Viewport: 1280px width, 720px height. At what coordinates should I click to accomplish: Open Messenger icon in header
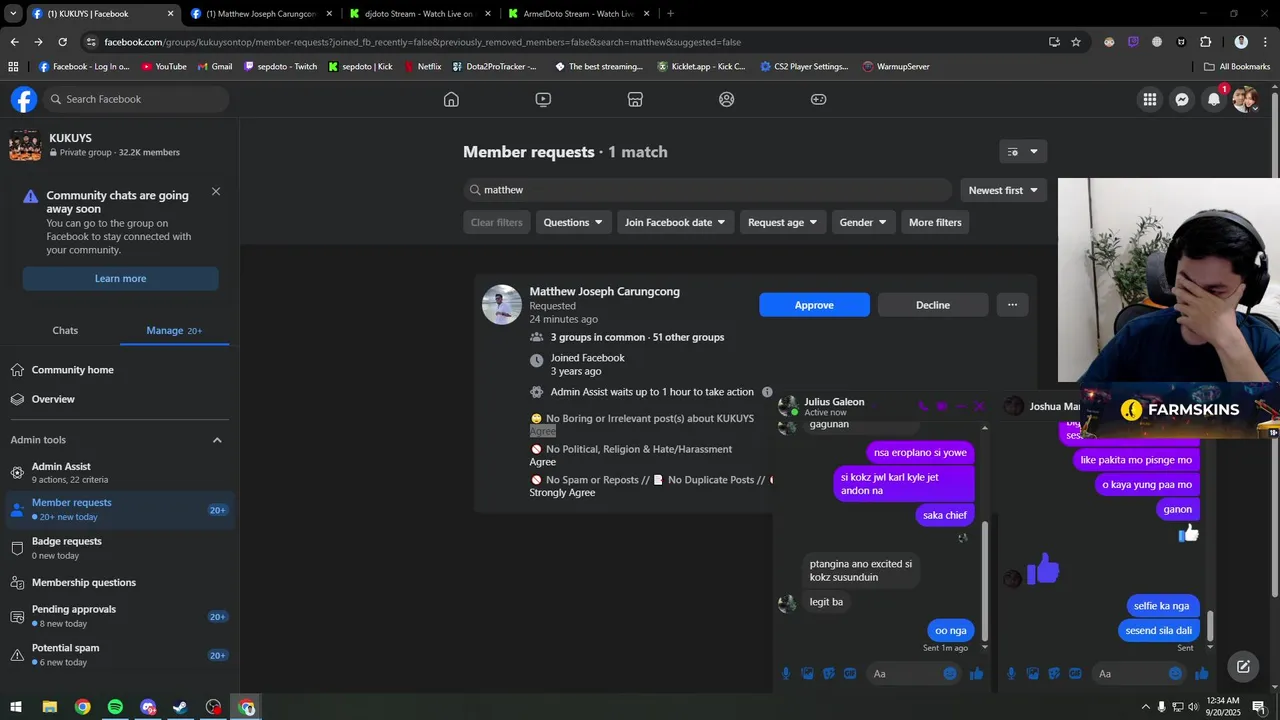point(1182,99)
